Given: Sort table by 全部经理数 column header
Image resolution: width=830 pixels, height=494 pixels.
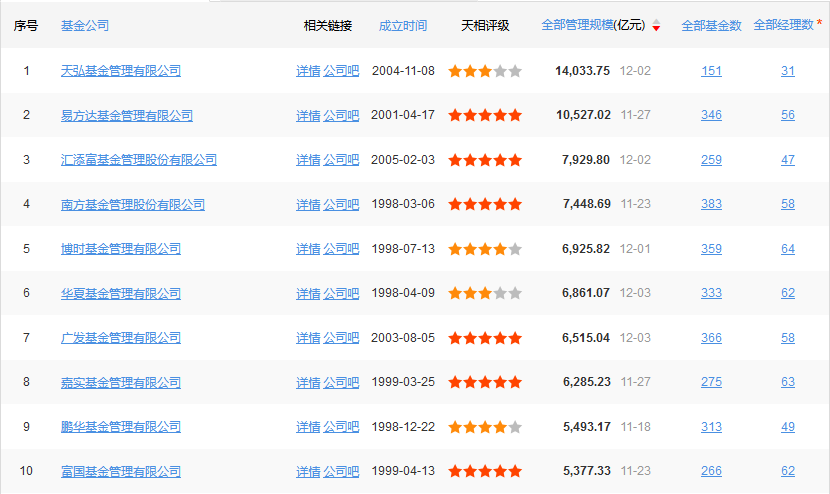Looking at the screenshot, I should coord(783,25).
